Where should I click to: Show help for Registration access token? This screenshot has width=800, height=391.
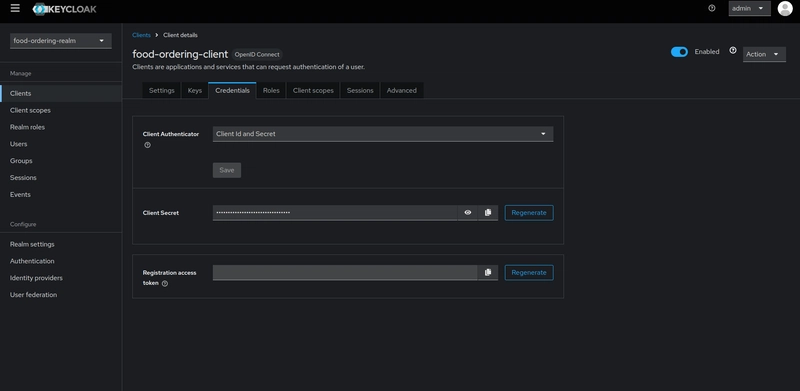[x=165, y=284]
